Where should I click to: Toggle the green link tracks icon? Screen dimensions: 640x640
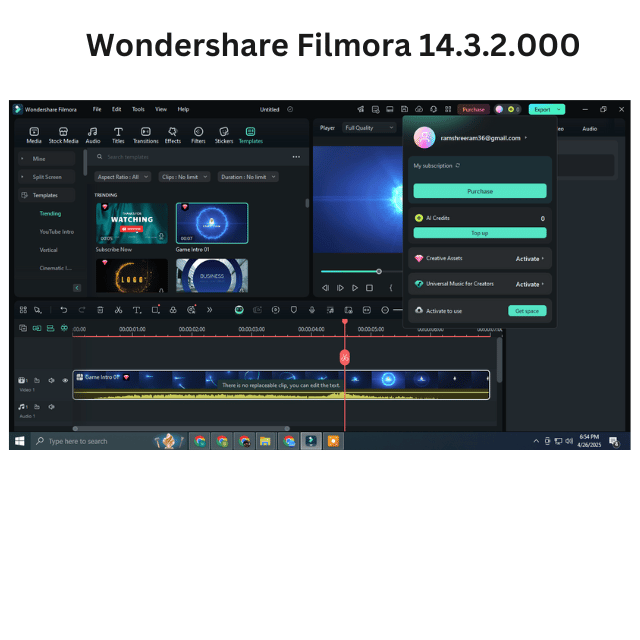tap(37, 328)
